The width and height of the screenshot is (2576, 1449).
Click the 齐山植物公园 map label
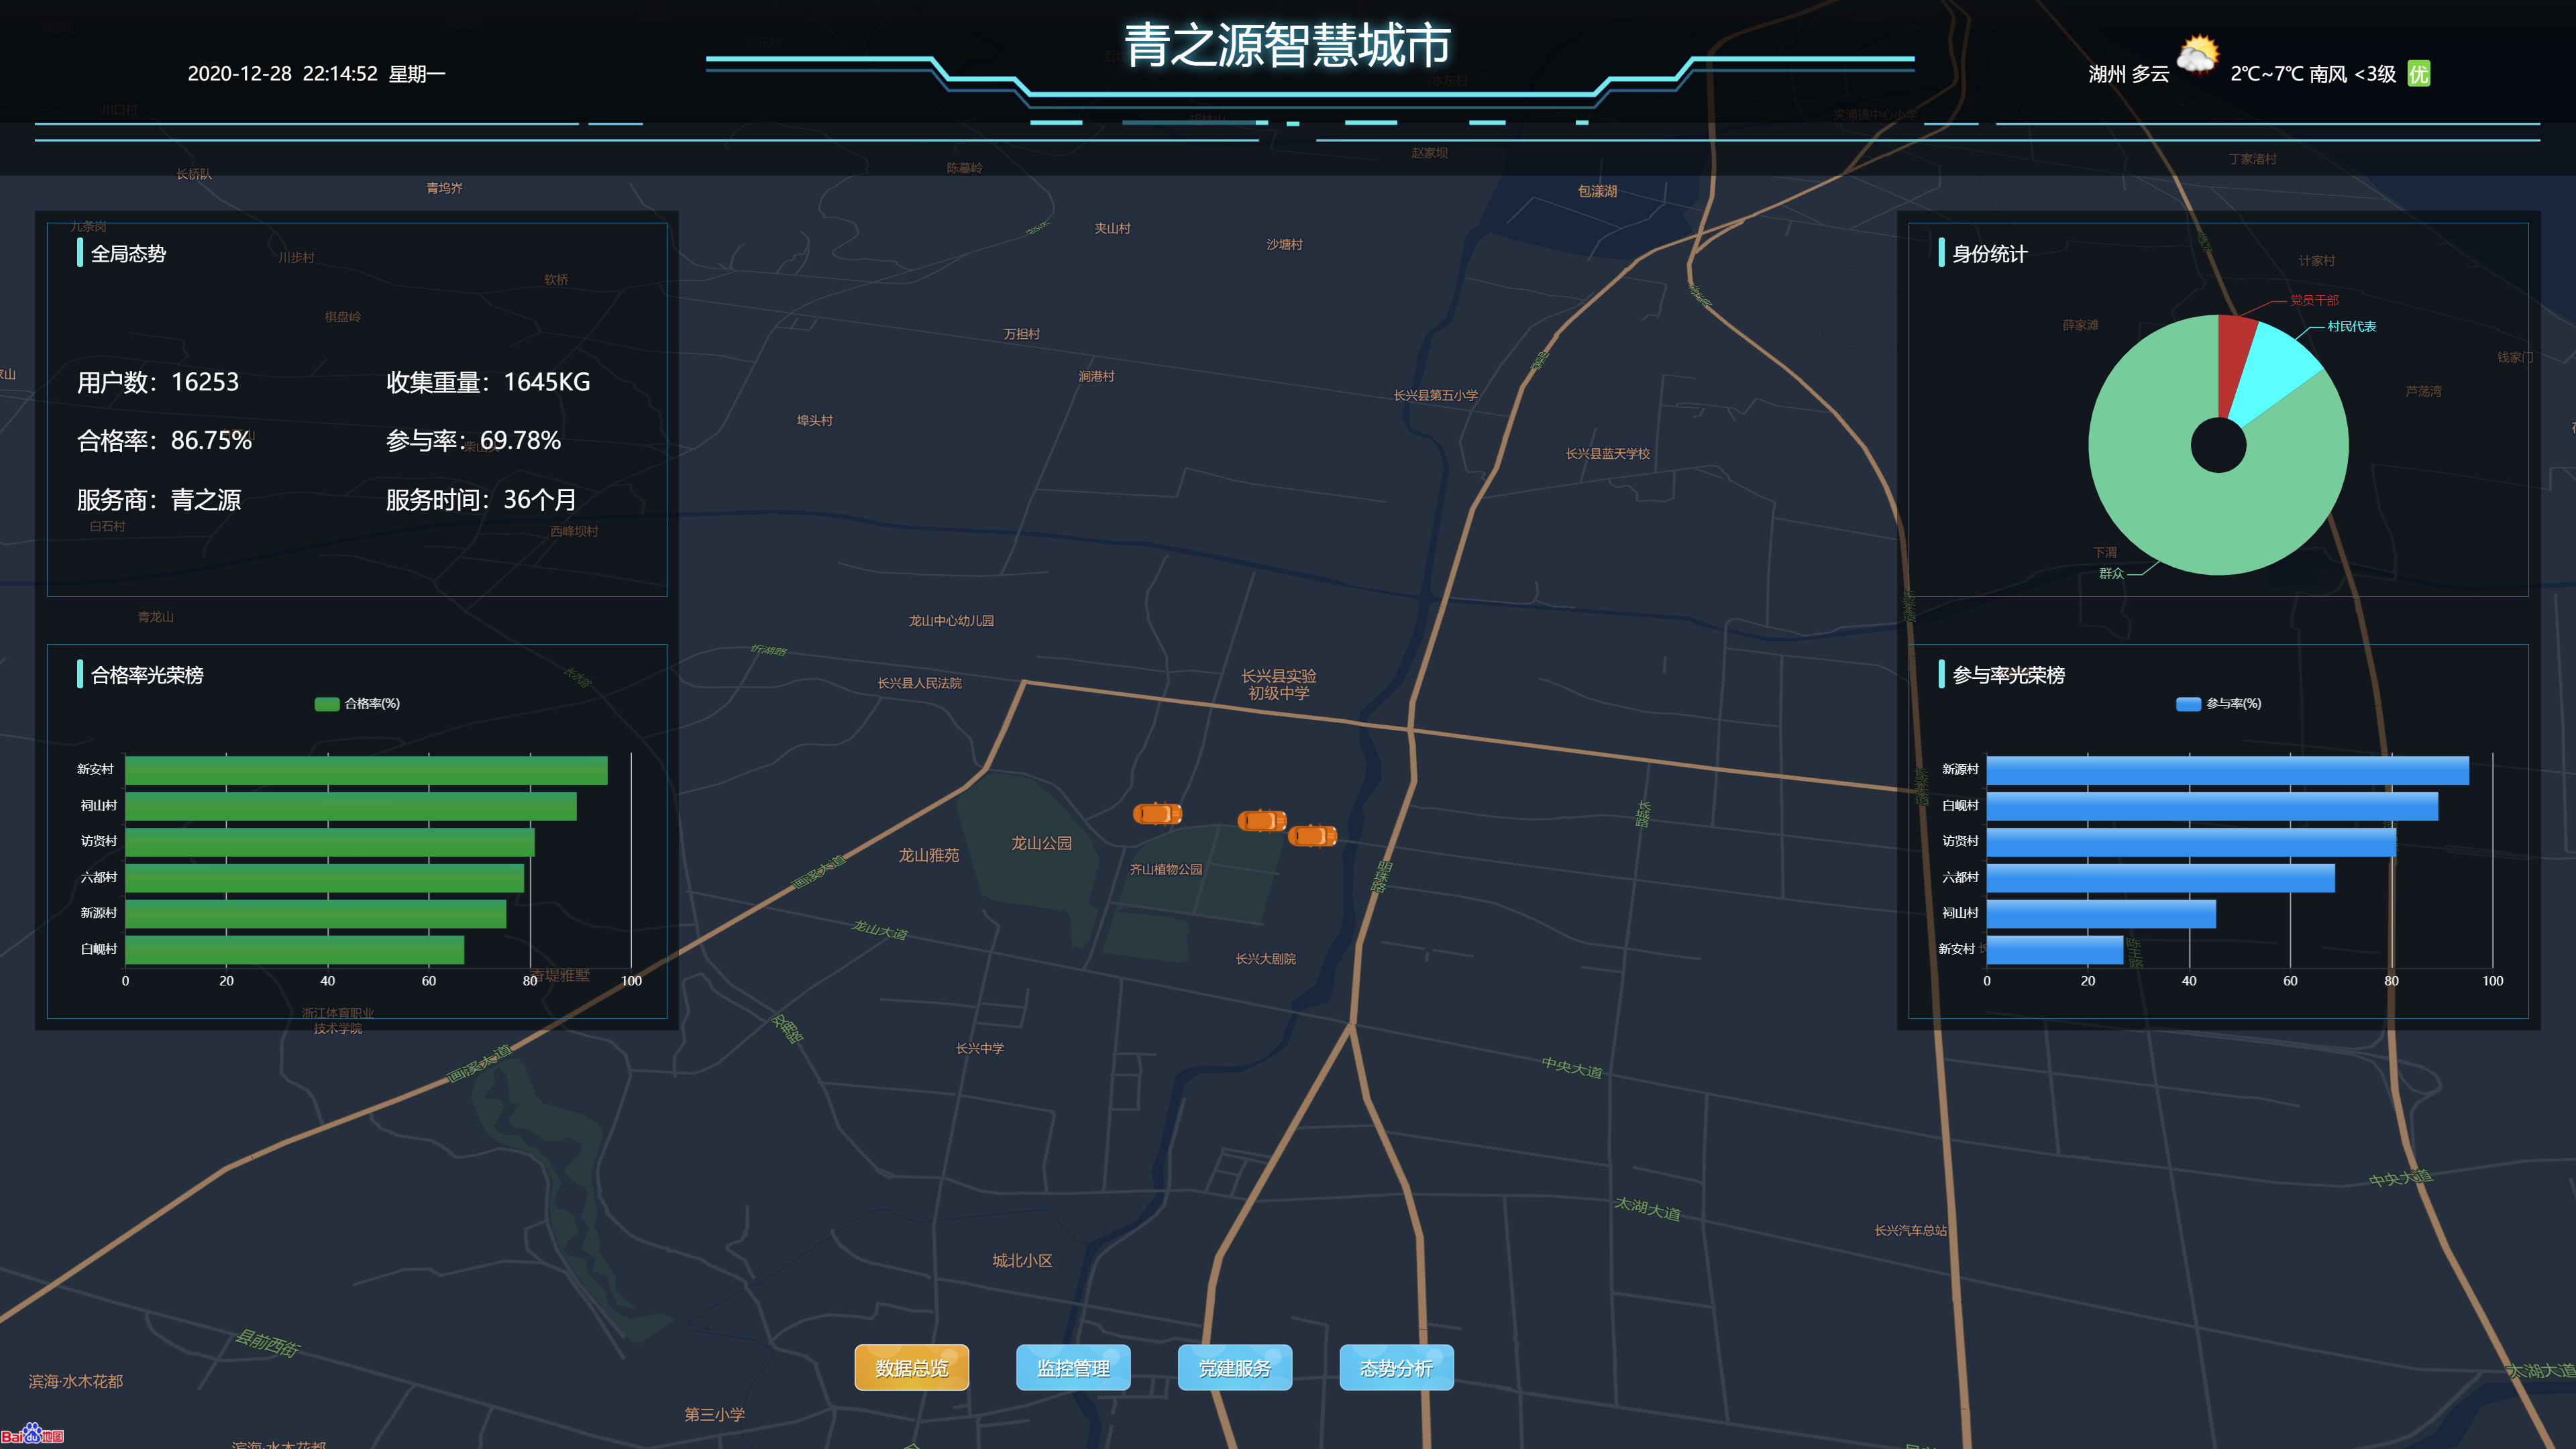click(x=1166, y=869)
